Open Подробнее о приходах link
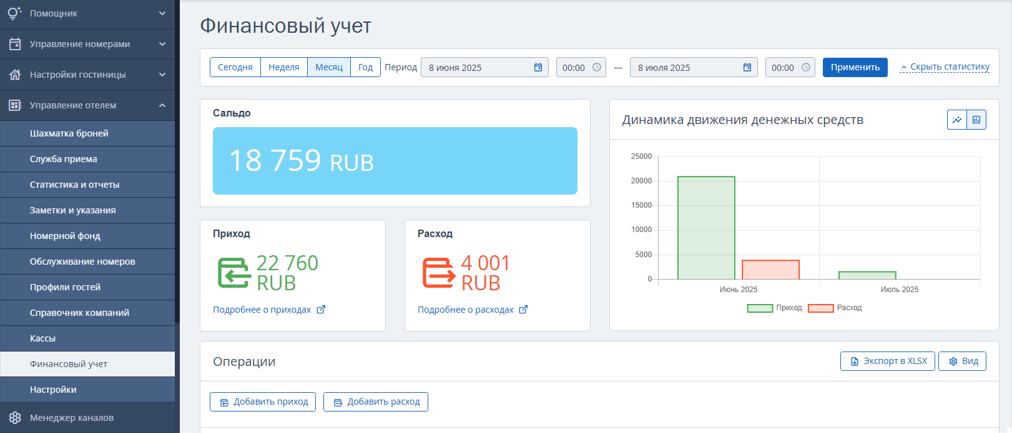The width and height of the screenshot is (1012, 433). tap(262, 310)
